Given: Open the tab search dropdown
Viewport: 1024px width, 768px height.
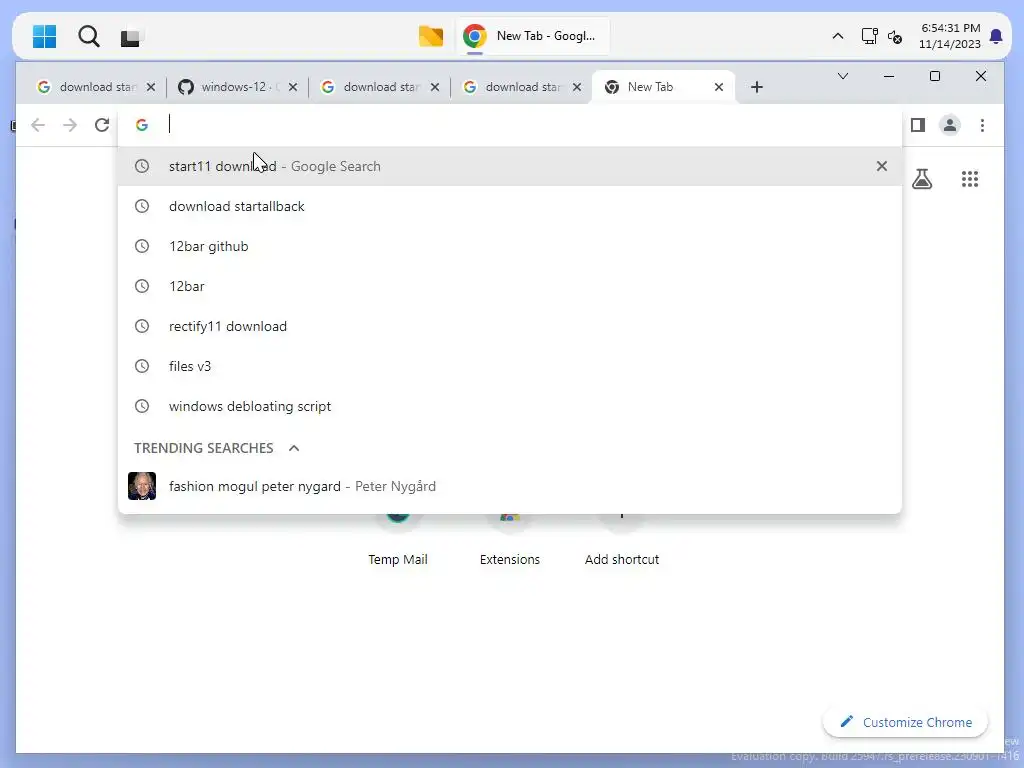Looking at the screenshot, I should tap(843, 76).
